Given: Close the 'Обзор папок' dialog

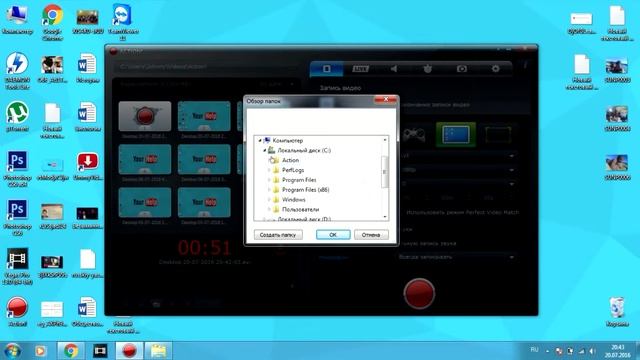Looking at the screenshot, I should click(386, 100).
